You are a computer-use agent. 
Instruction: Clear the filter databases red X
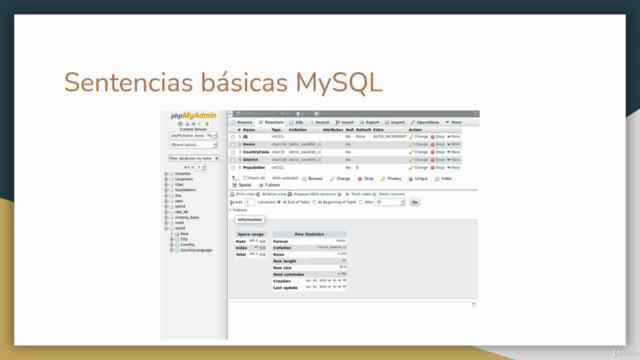[x=217, y=158]
